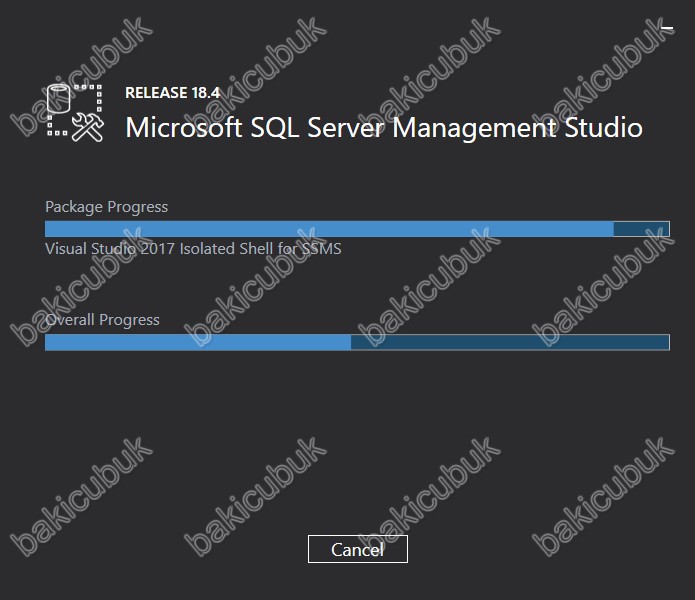Click the word Microsoft in the title
The height and width of the screenshot is (600, 695).
click(184, 128)
